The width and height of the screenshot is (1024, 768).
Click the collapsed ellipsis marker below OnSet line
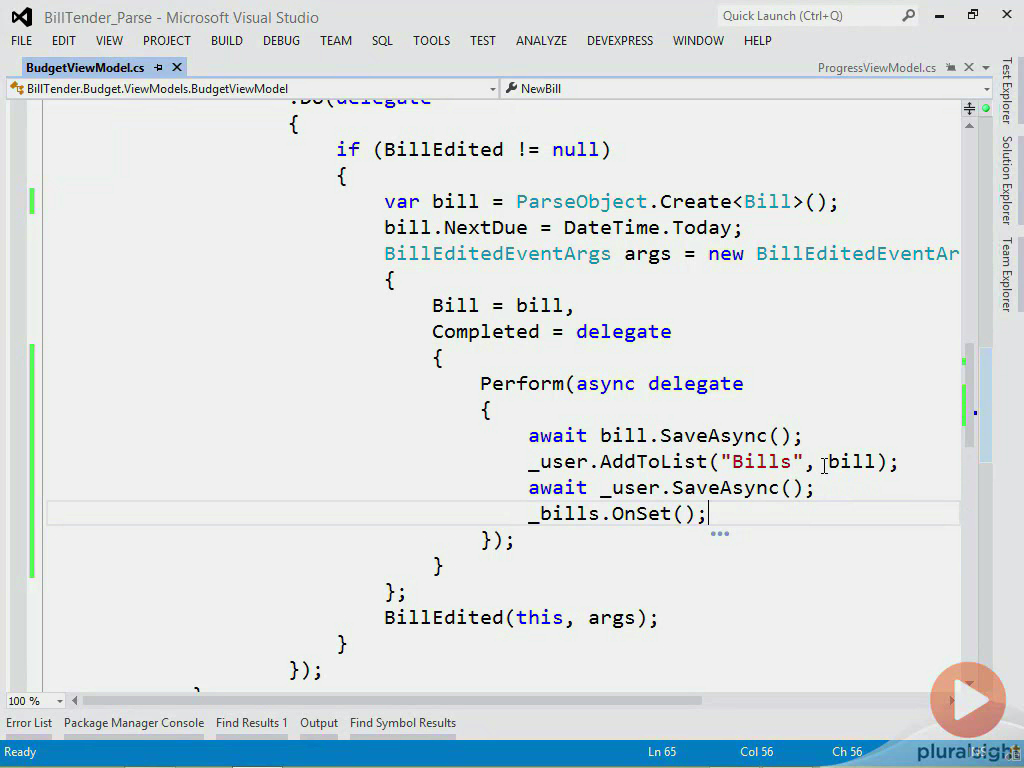pos(720,534)
